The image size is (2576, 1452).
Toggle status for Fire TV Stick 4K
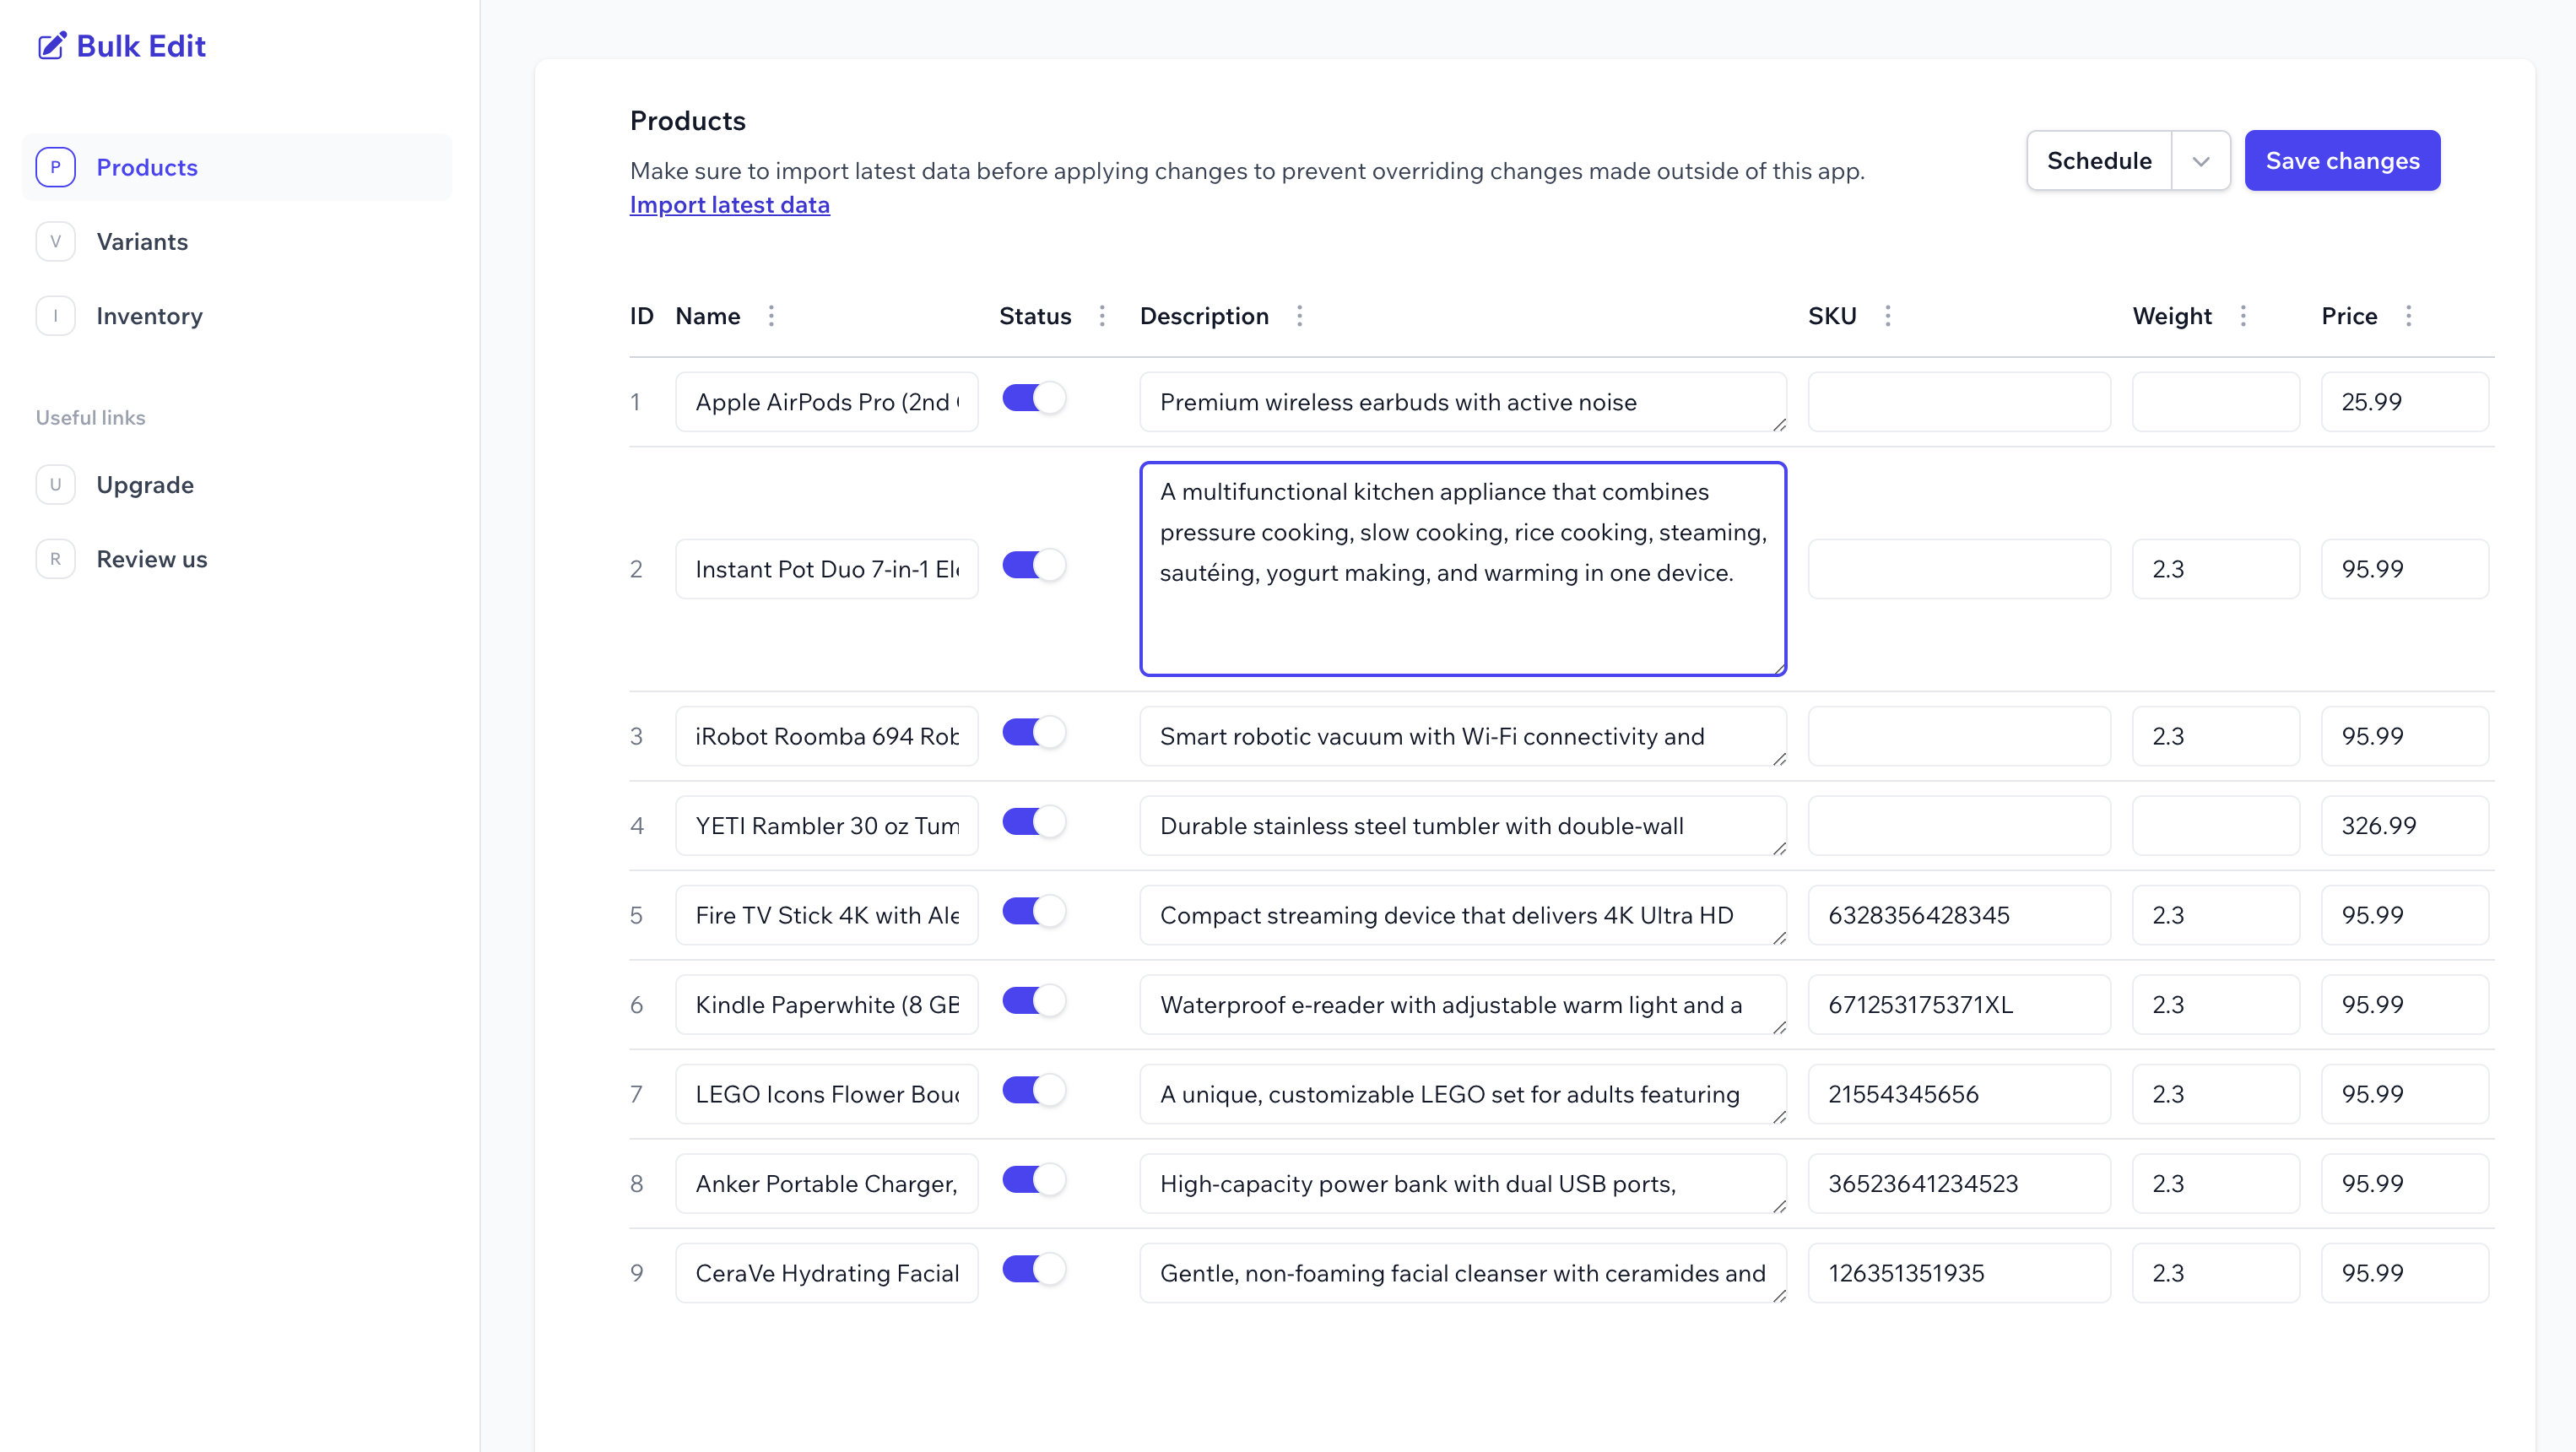1034,911
